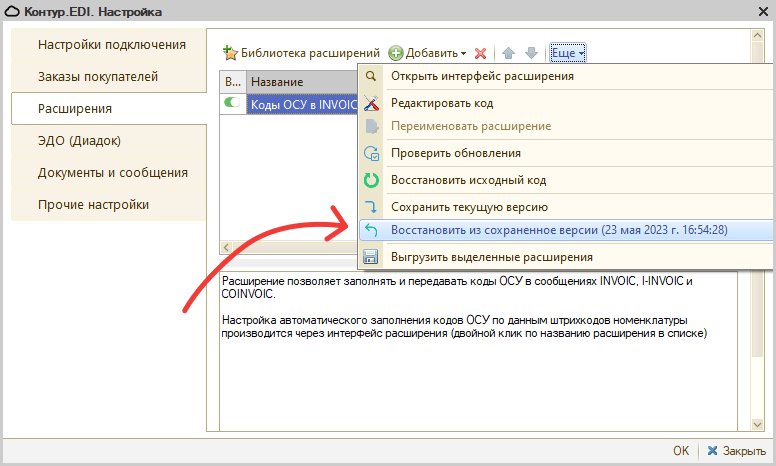Viewport: 776px width, 466px height.
Task: Expand the Еще menu
Action: [568, 53]
